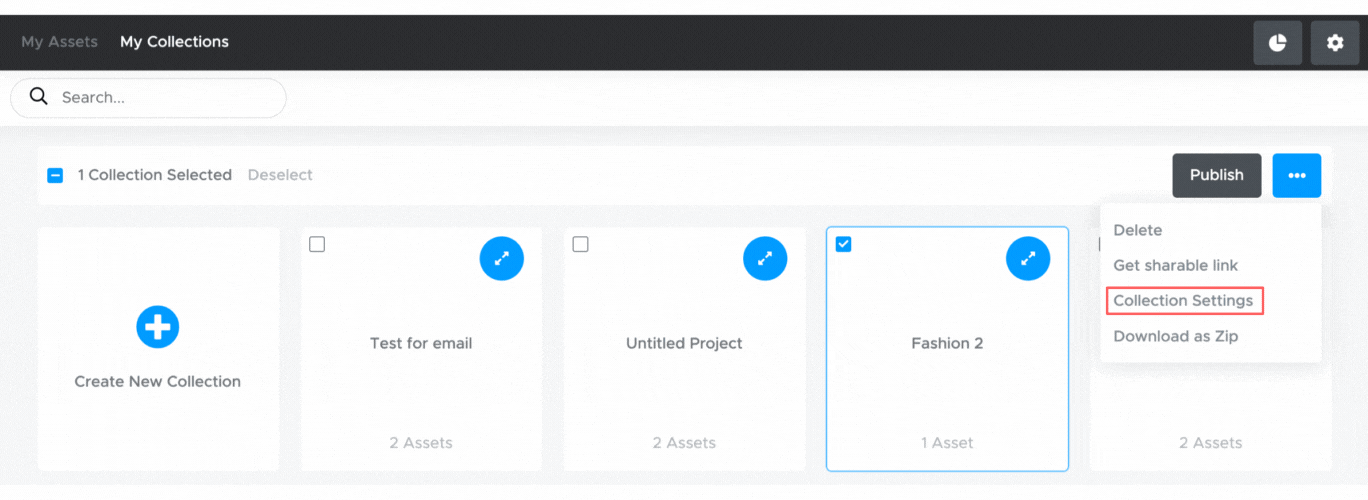Open the Fashion 2 collection title
Screen dimensions: 1368x500
pyautogui.click(x=947, y=343)
